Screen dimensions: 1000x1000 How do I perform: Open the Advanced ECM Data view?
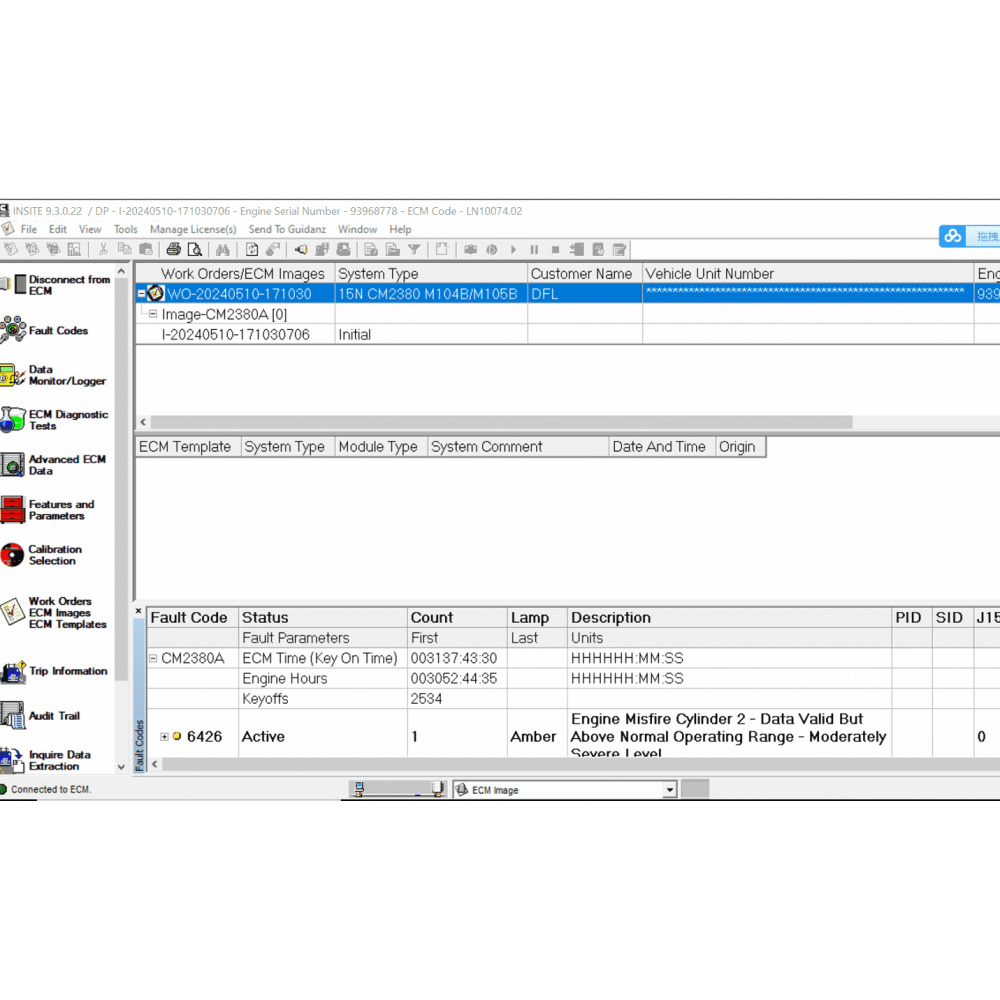click(x=22, y=463)
